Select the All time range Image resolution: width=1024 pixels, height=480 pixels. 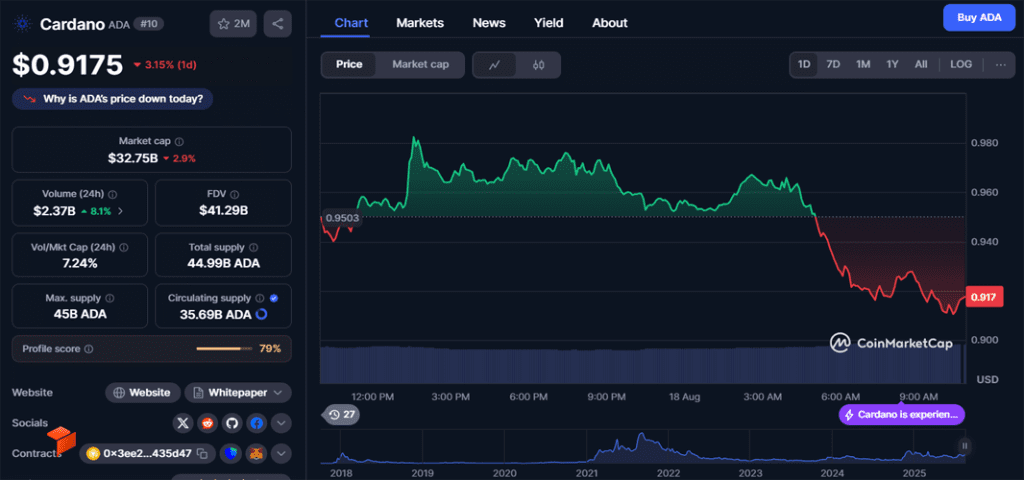[x=921, y=65]
